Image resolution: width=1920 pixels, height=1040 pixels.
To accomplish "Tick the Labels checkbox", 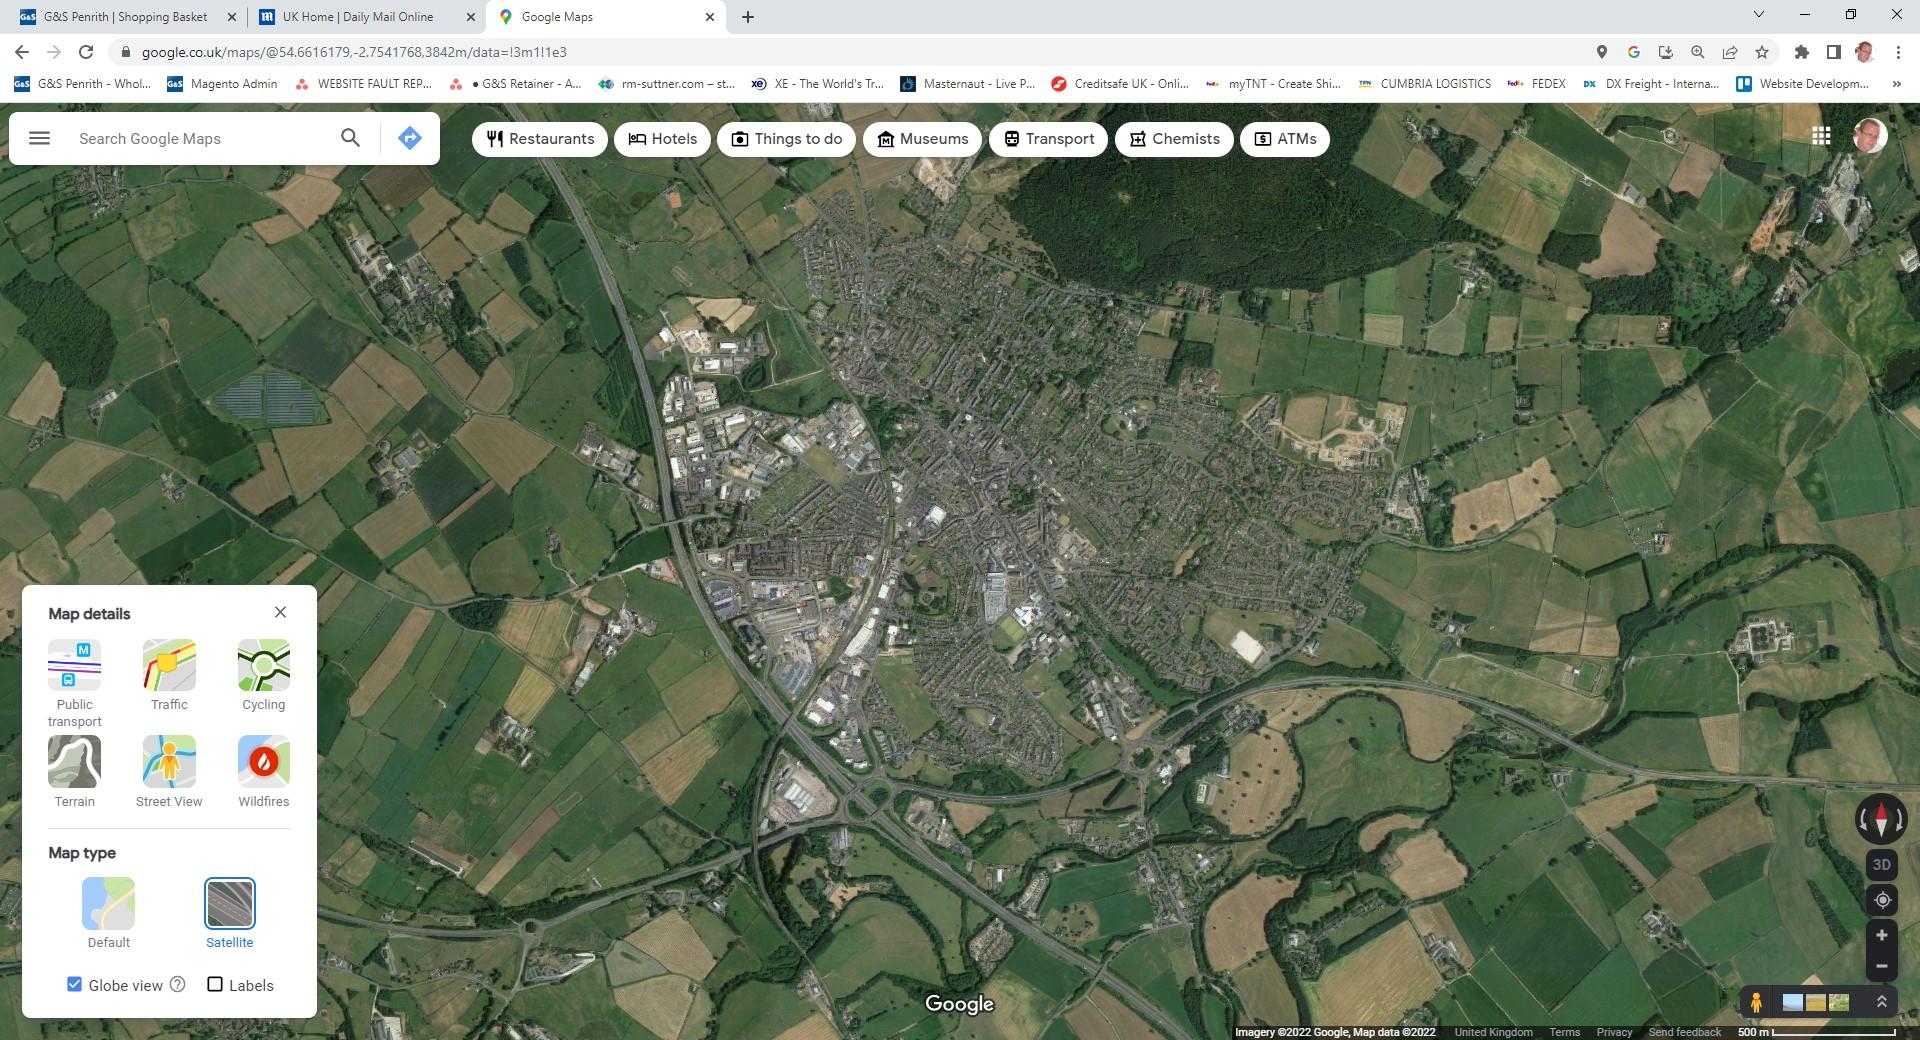I will (x=215, y=984).
